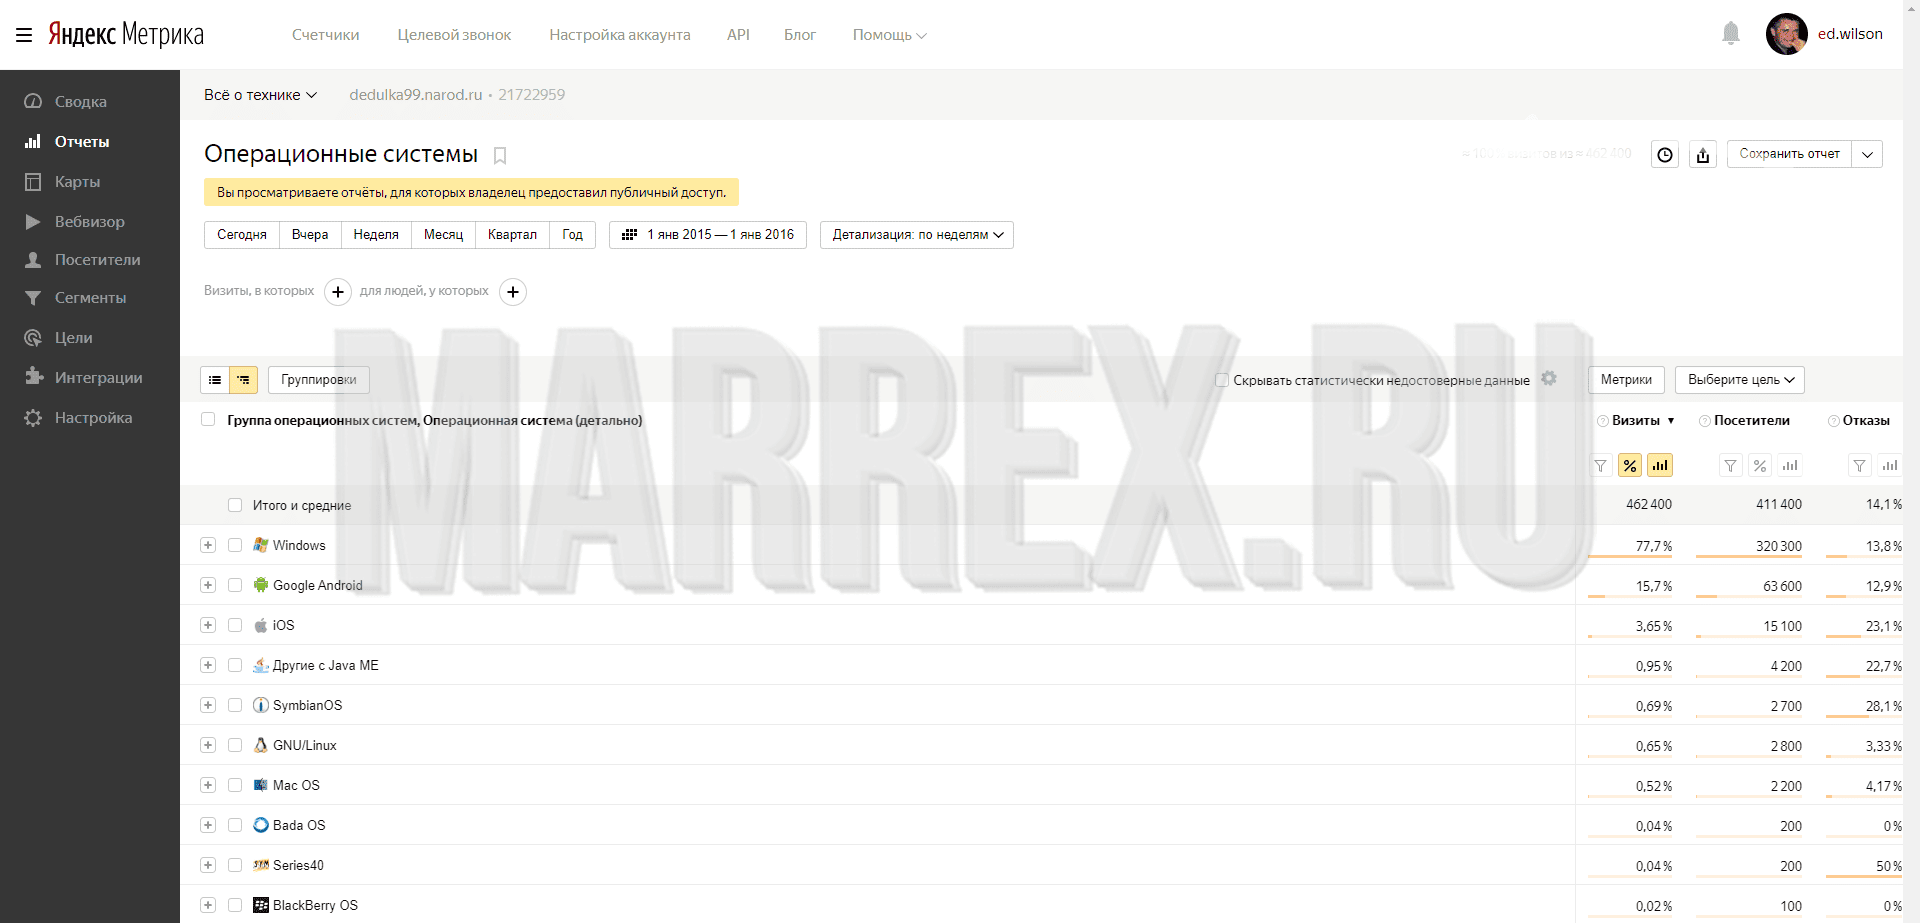Expand the Series40 row

pyautogui.click(x=208, y=865)
